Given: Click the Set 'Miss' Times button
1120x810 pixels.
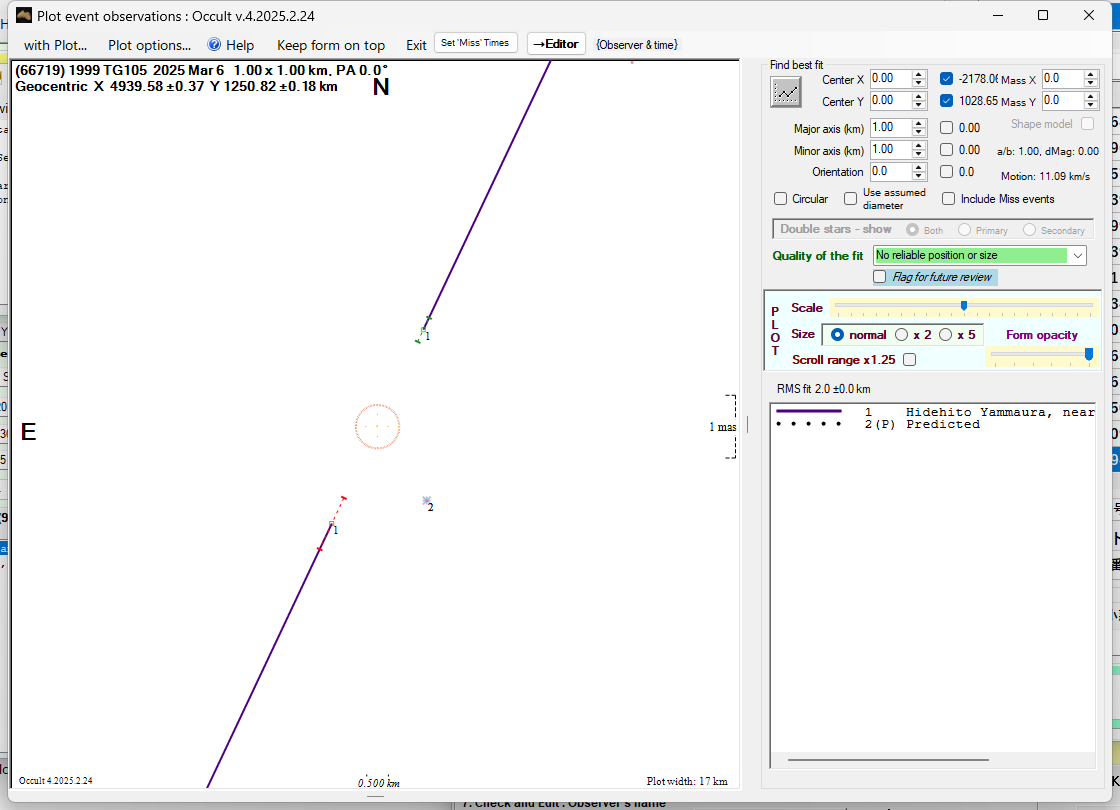Looking at the screenshot, I should pos(476,43).
